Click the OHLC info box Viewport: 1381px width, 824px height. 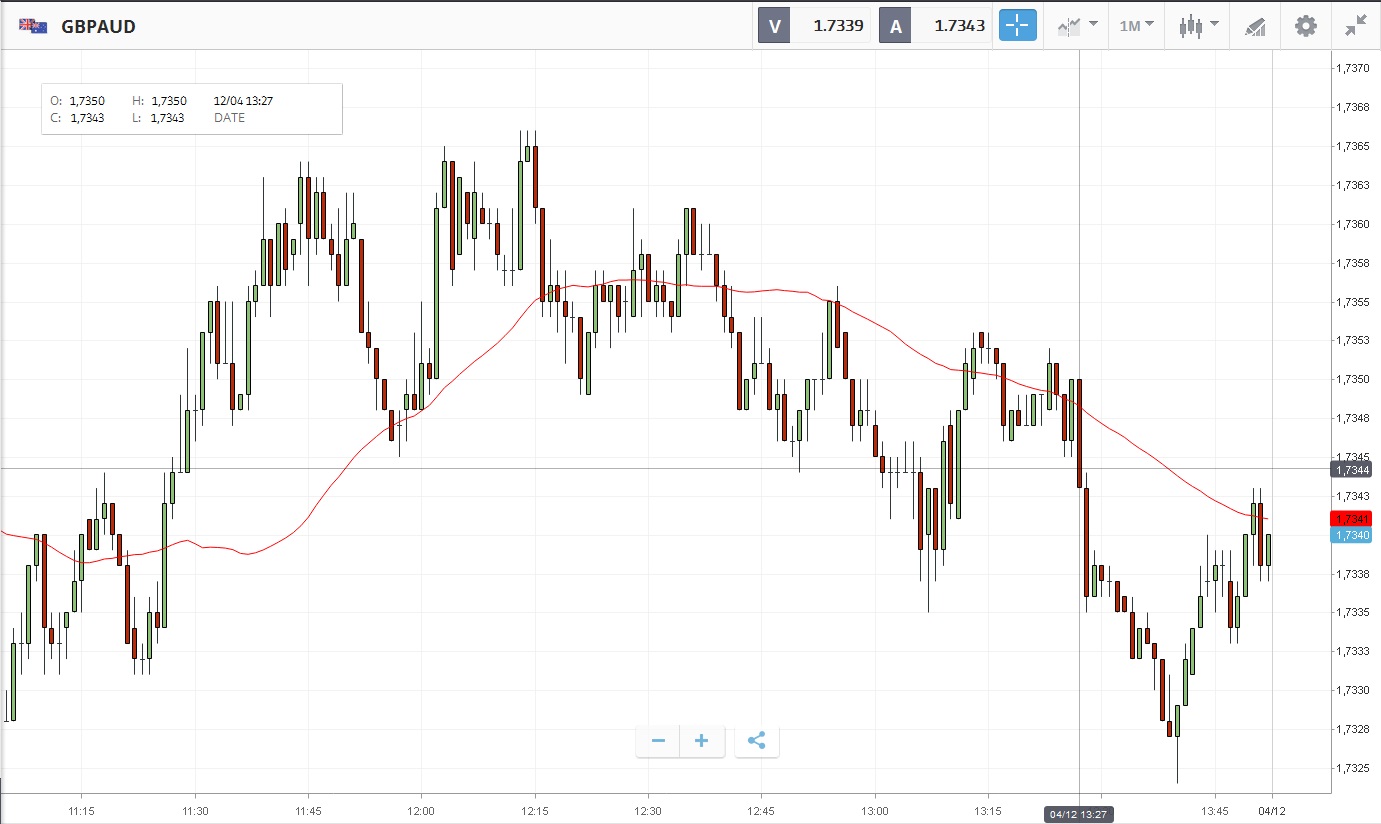192,109
